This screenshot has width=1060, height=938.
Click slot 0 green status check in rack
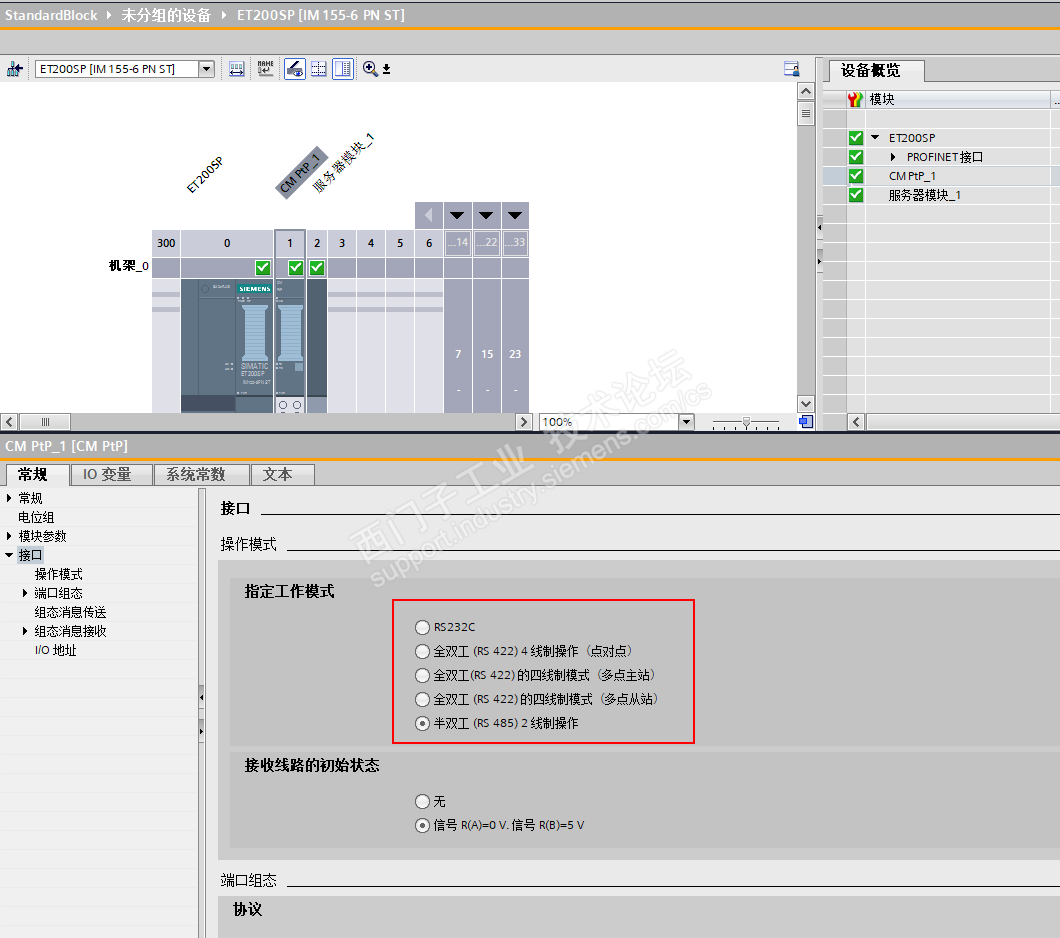click(263, 268)
